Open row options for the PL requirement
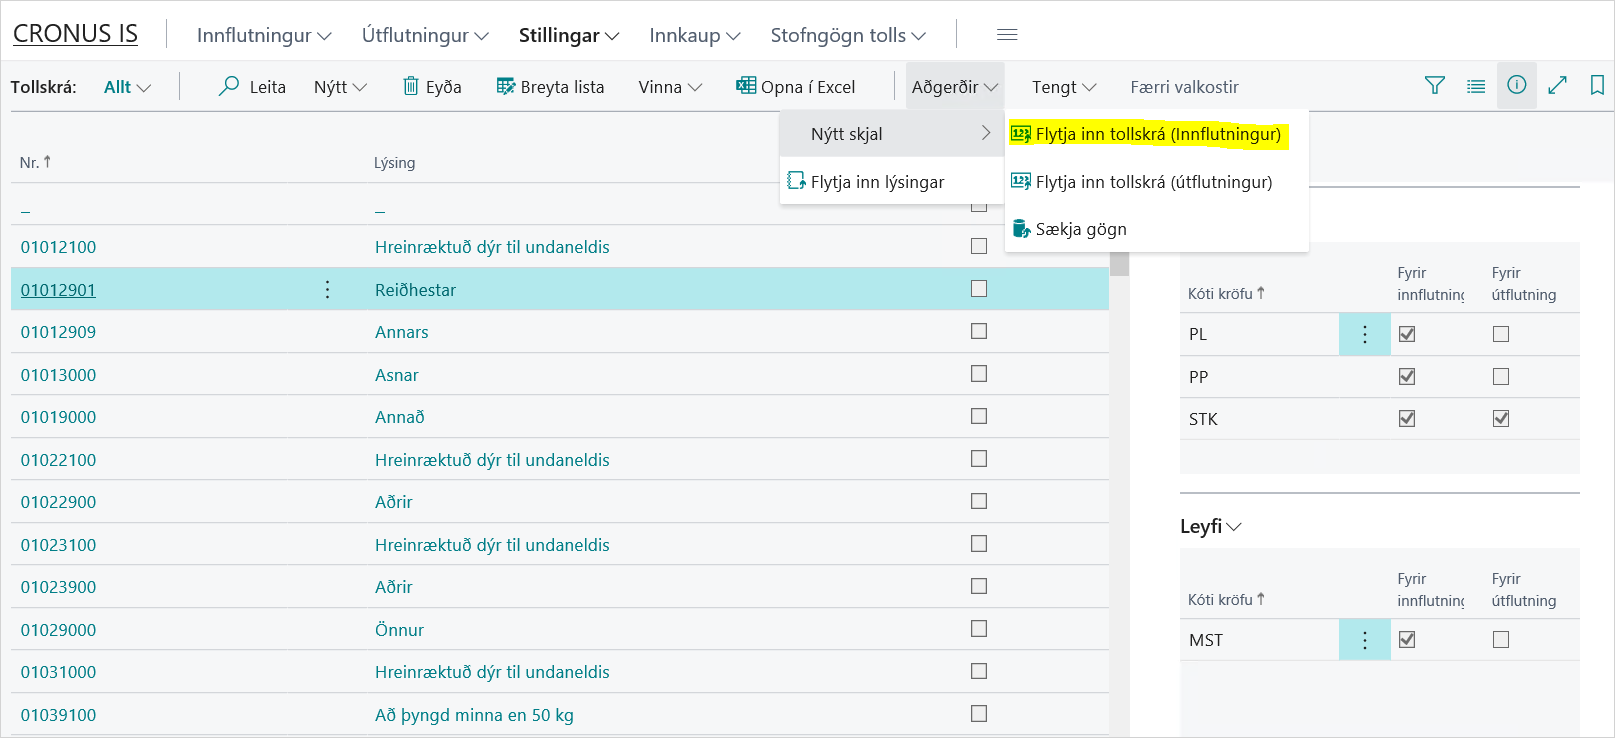The height and width of the screenshot is (738, 1615). pos(1364,335)
